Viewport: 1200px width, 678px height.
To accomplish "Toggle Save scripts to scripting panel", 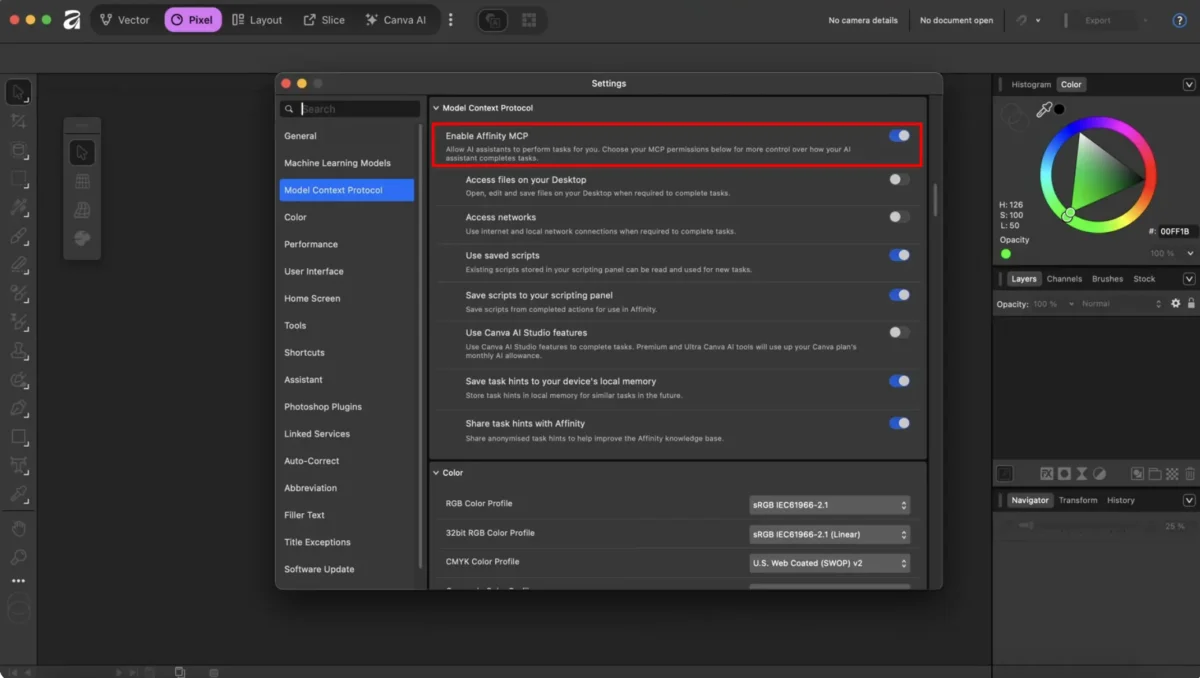I will pyautogui.click(x=899, y=295).
